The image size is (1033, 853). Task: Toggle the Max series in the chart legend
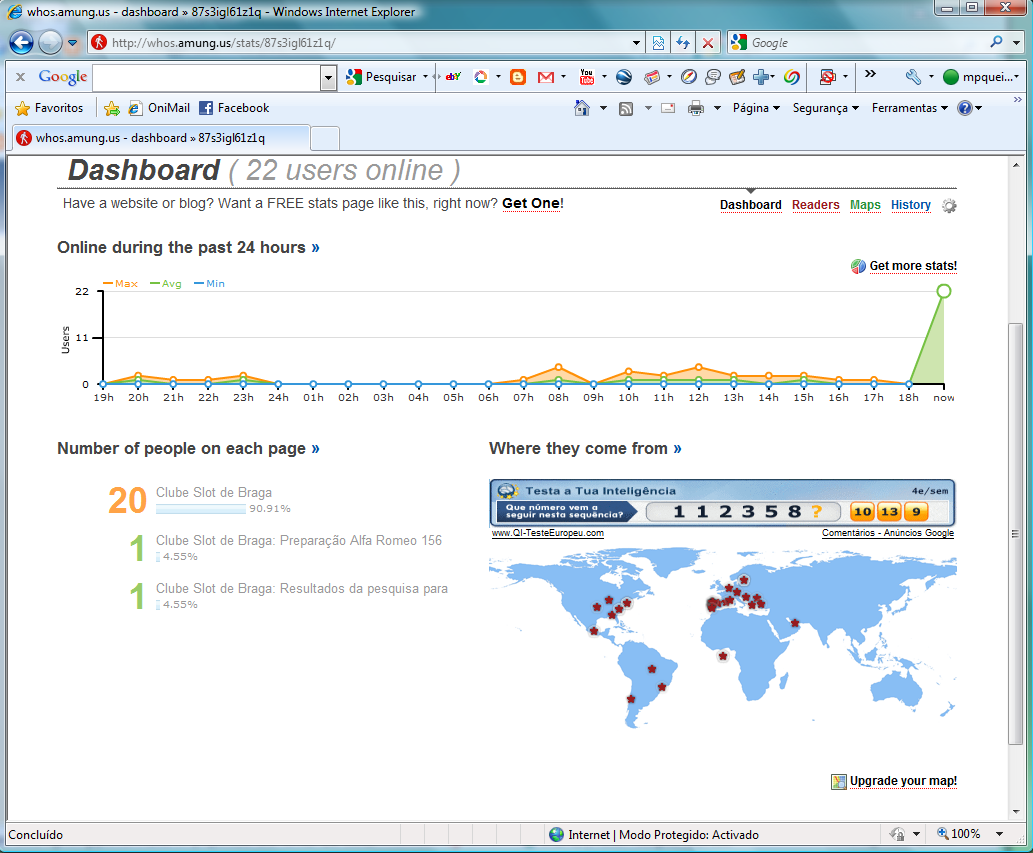click(122, 283)
